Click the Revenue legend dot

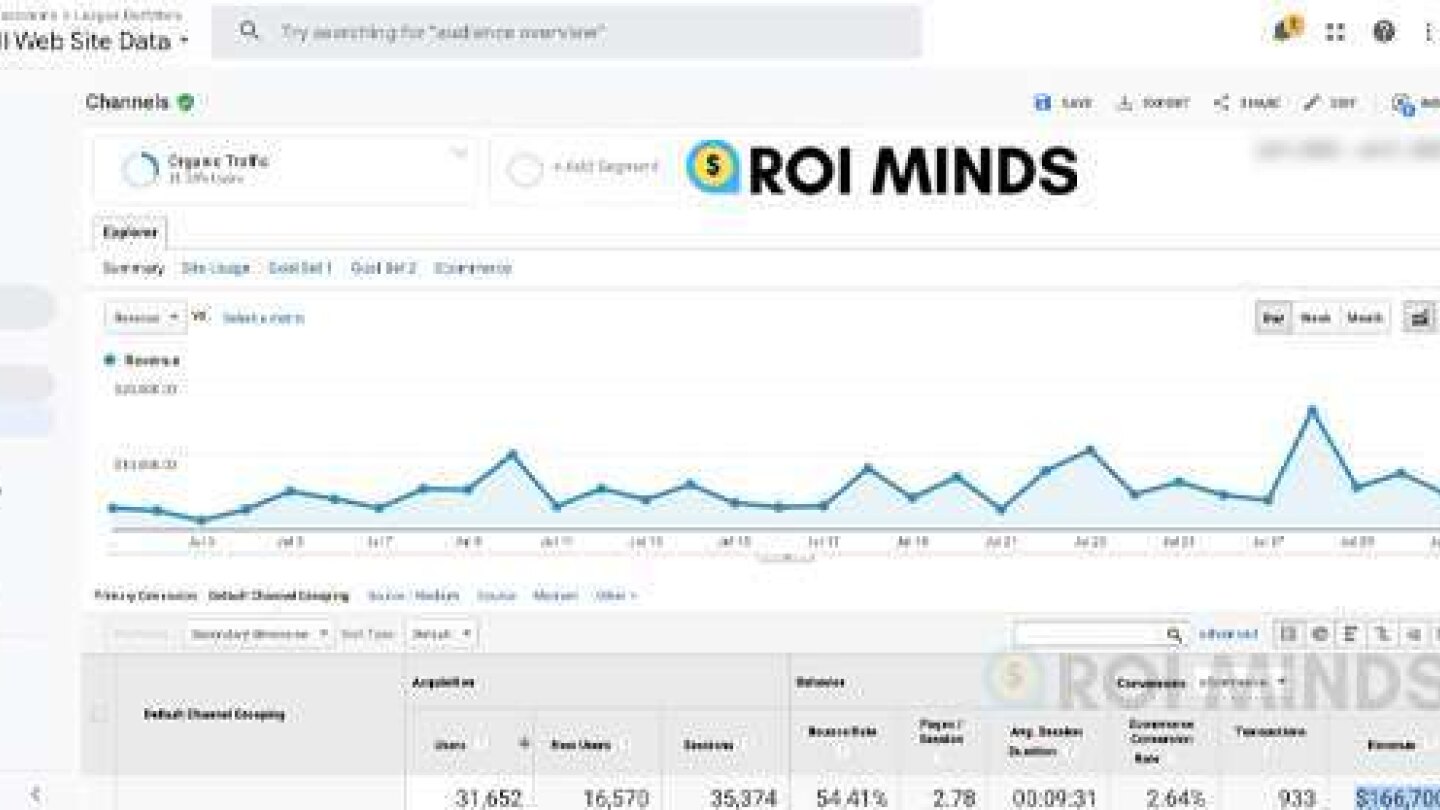click(111, 360)
